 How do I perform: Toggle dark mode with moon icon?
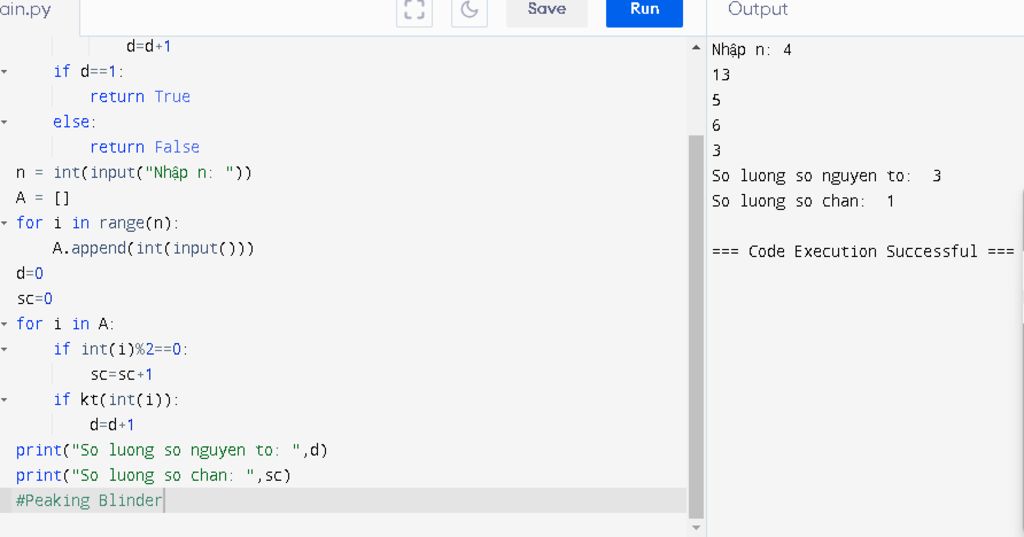point(469,10)
